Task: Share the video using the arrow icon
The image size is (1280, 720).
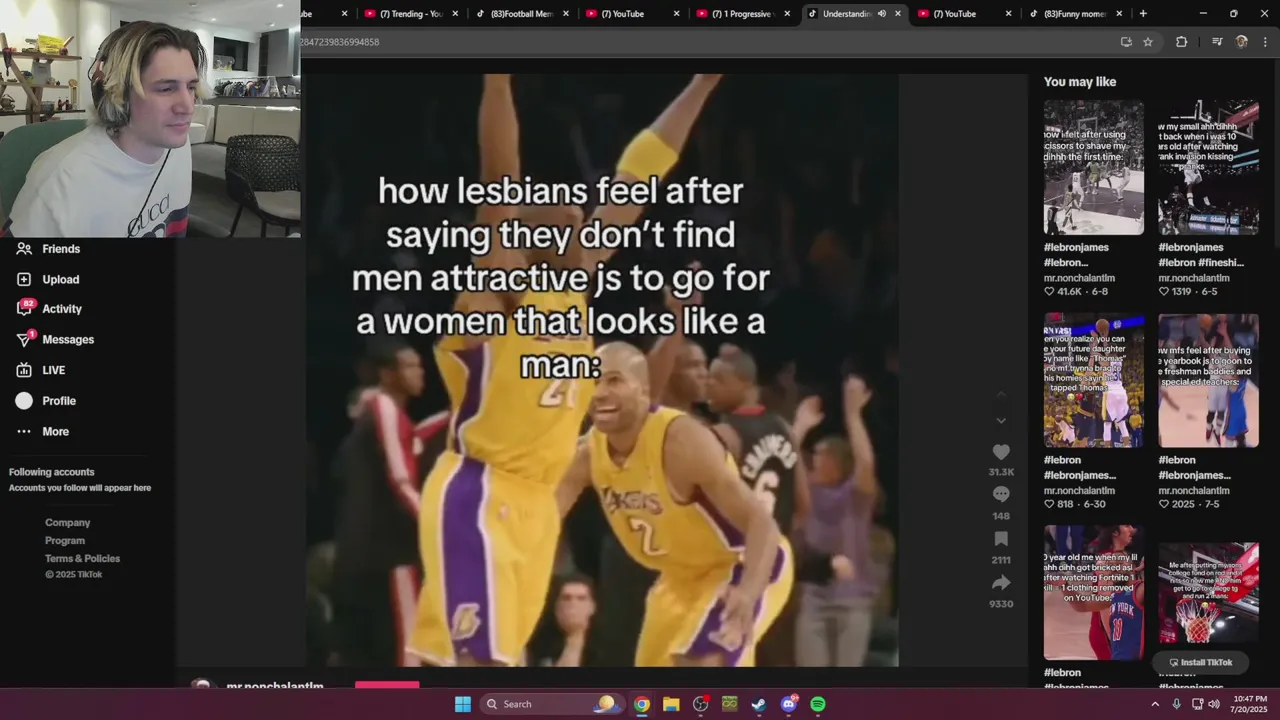Action: point(1001,582)
